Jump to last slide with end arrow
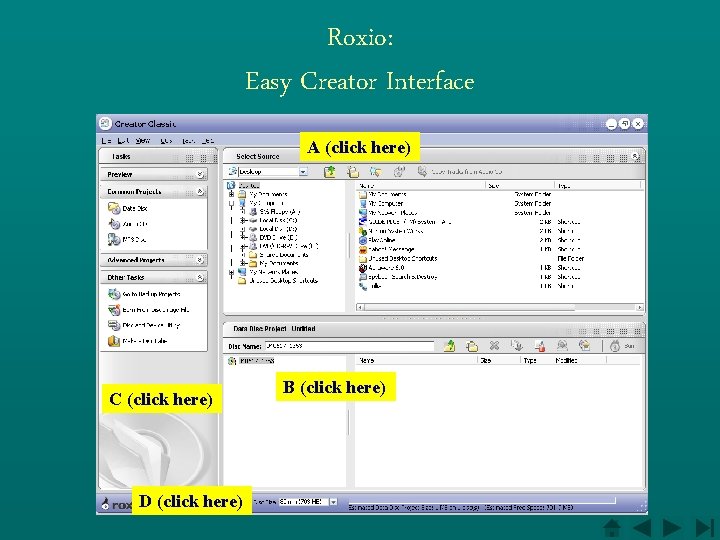 pos(704,527)
